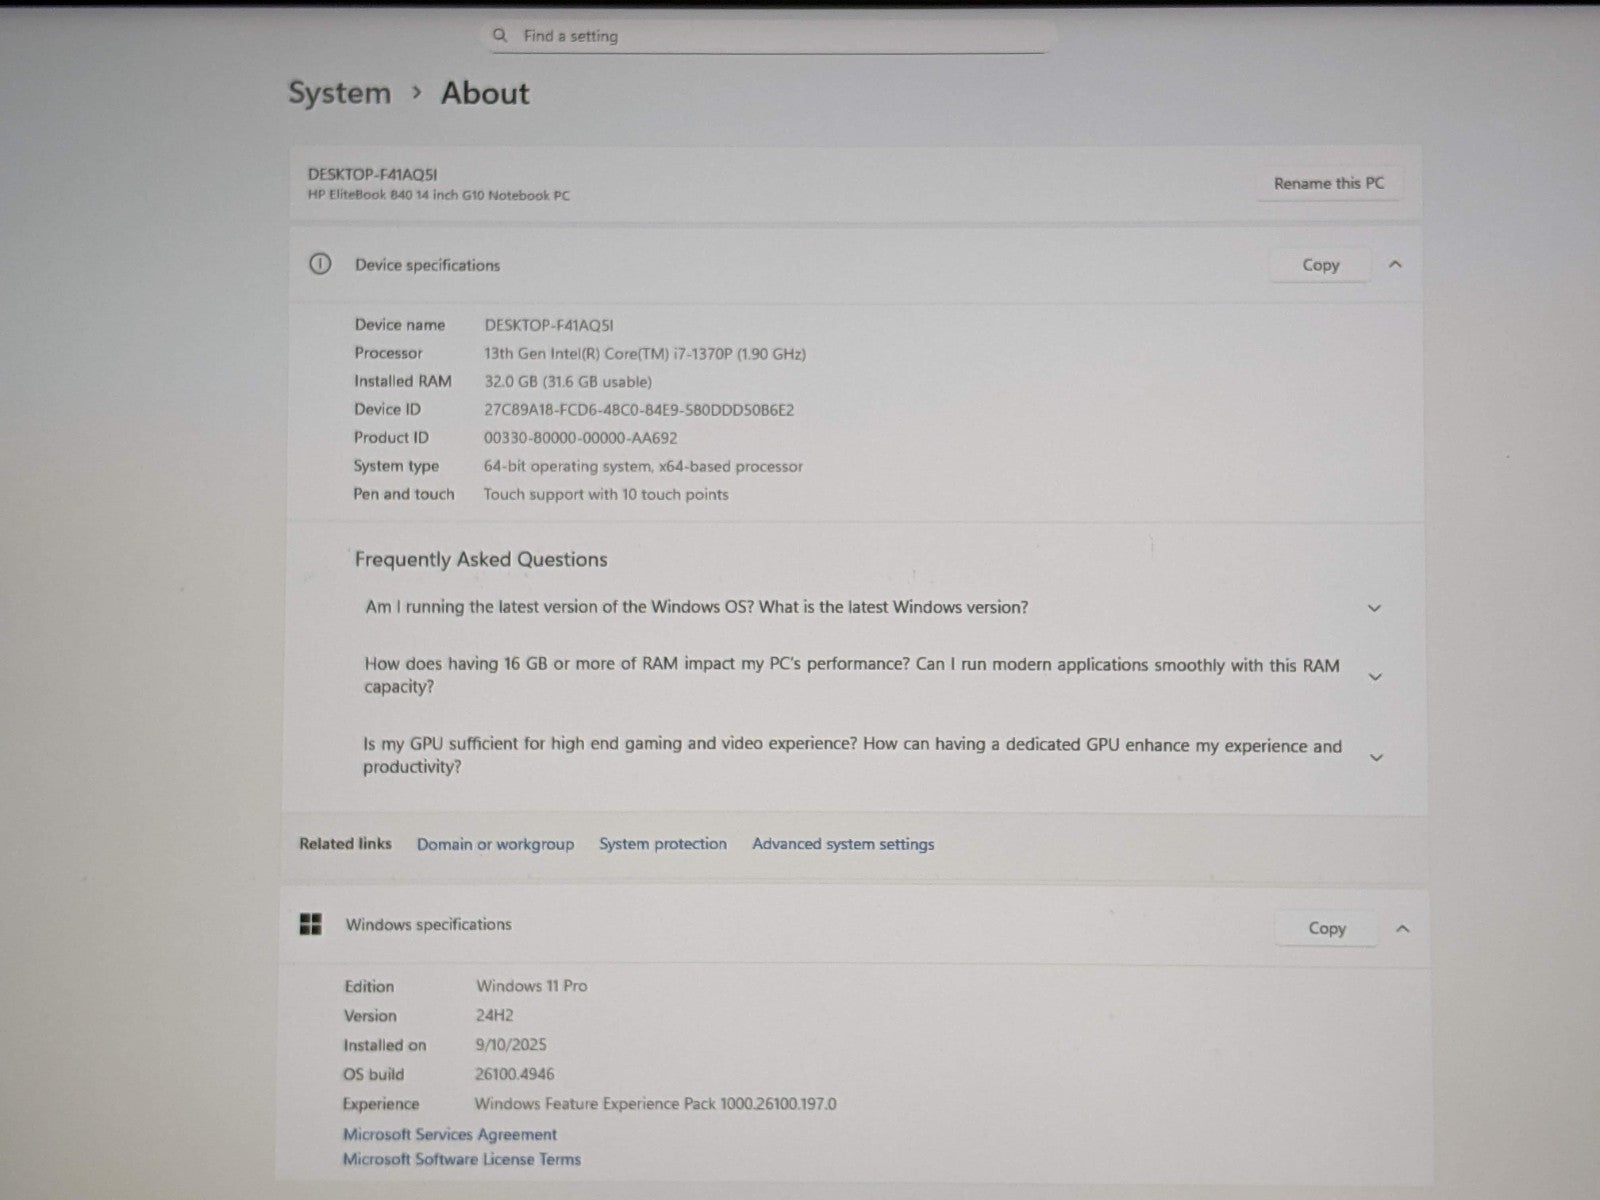This screenshot has height=1200, width=1600.
Task: Click the Windows logo icon beside Windows specifications
Action: (311, 924)
